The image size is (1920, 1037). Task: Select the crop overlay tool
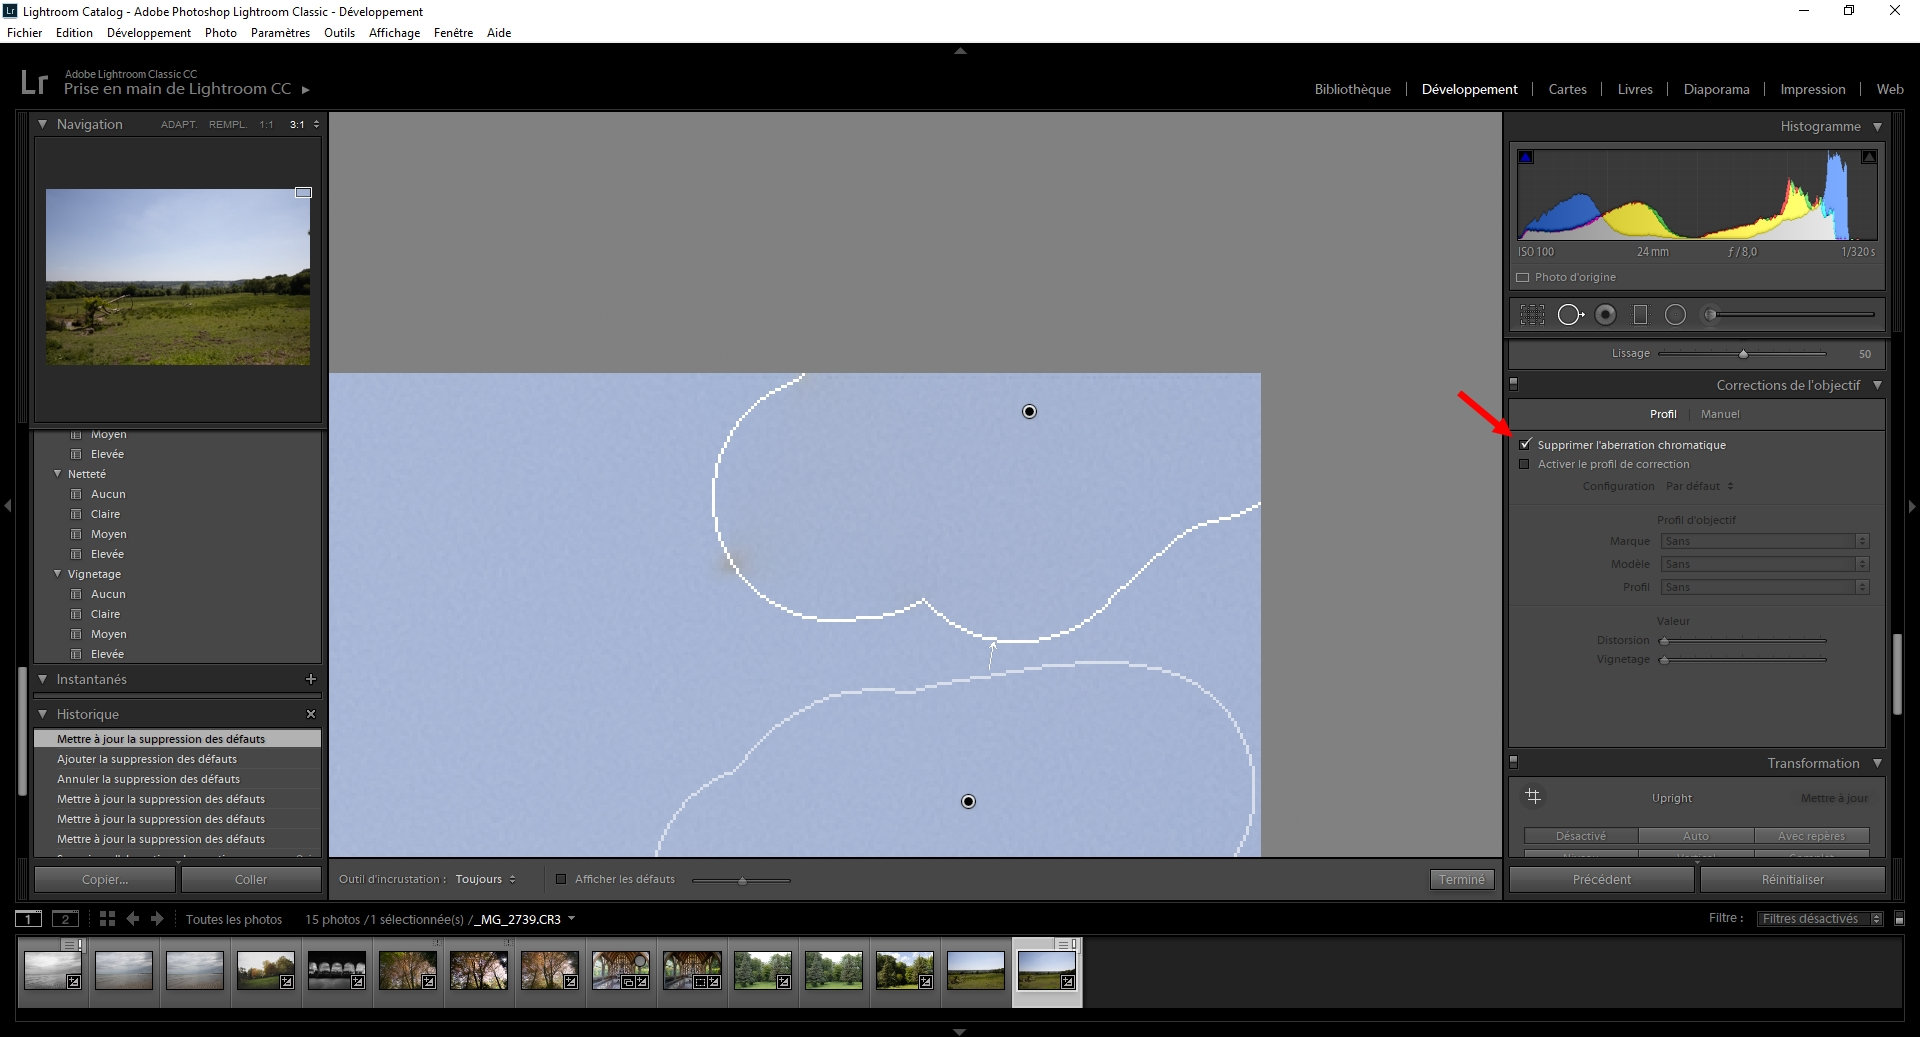(1532, 315)
